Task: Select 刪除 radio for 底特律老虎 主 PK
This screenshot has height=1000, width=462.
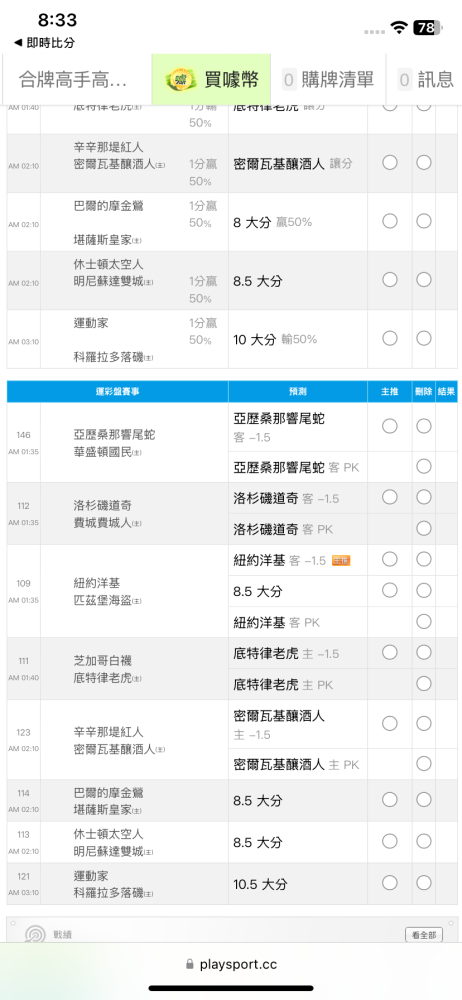Action: (424, 684)
